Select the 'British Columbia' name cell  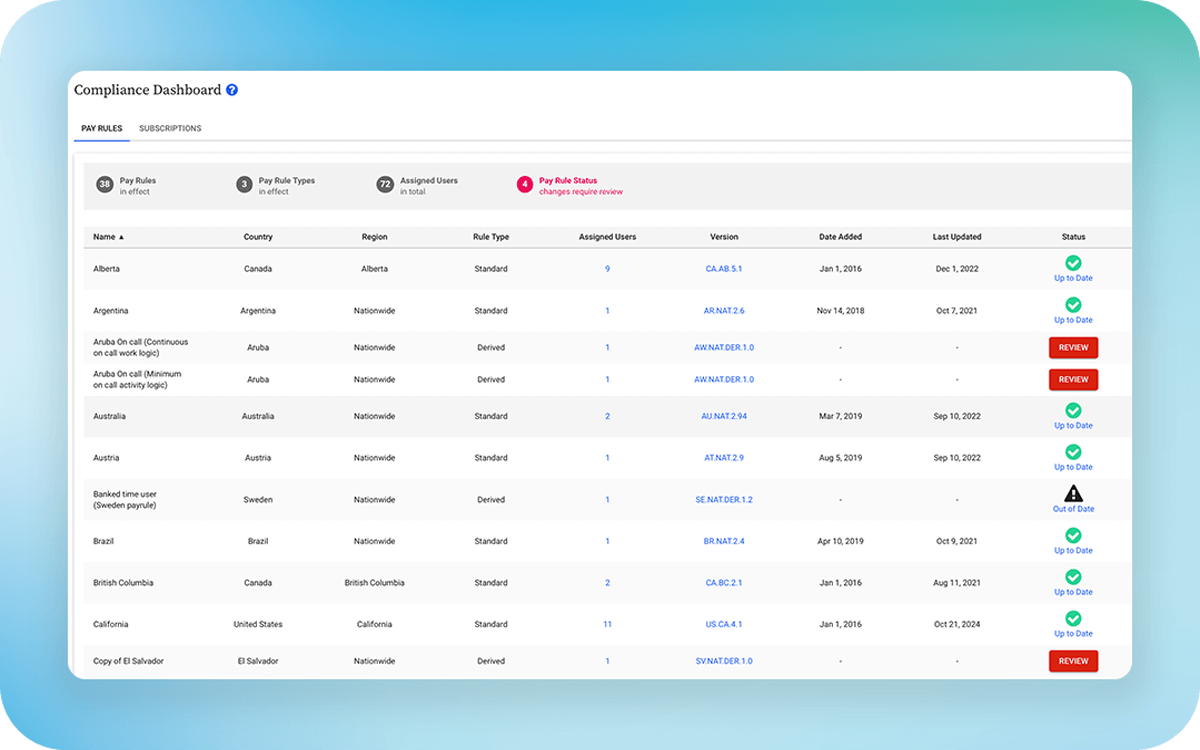point(124,583)
